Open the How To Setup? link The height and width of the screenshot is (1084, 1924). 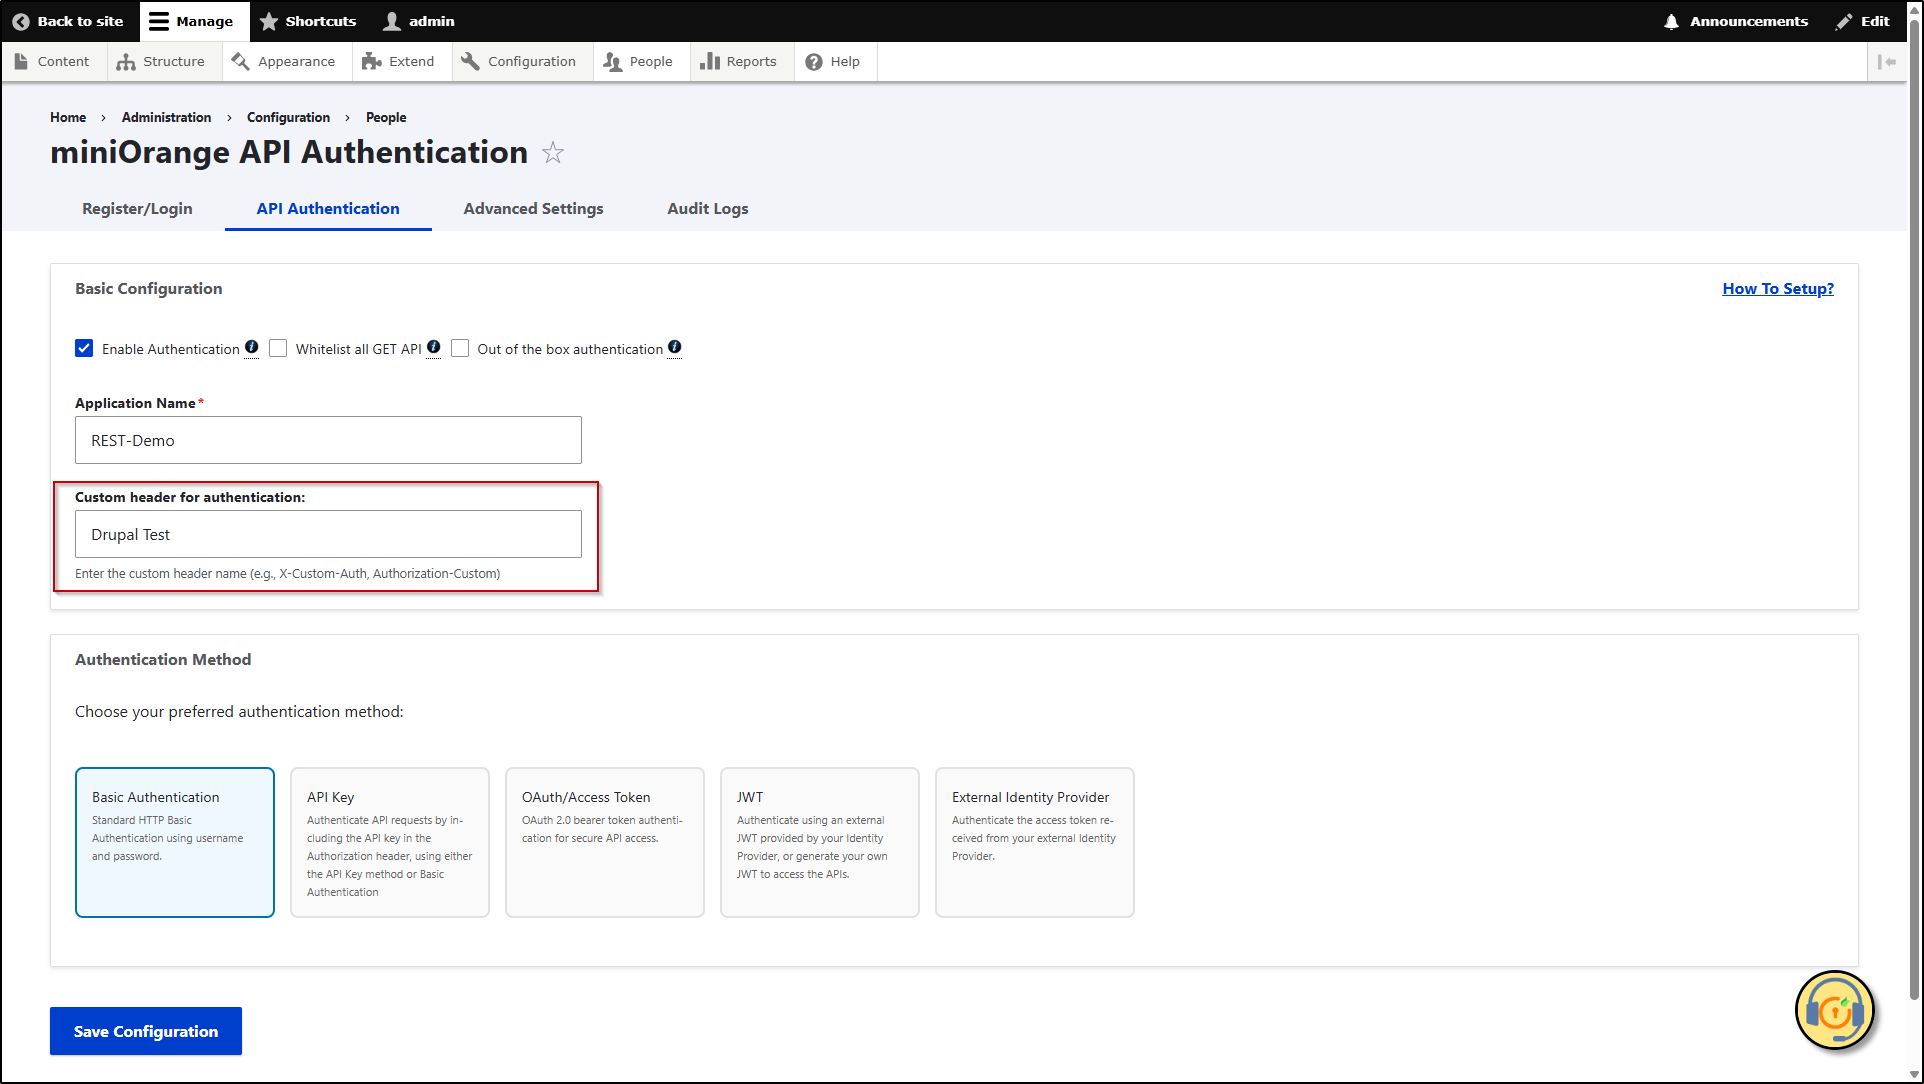pyautogui.click(x=1778, y=288)
